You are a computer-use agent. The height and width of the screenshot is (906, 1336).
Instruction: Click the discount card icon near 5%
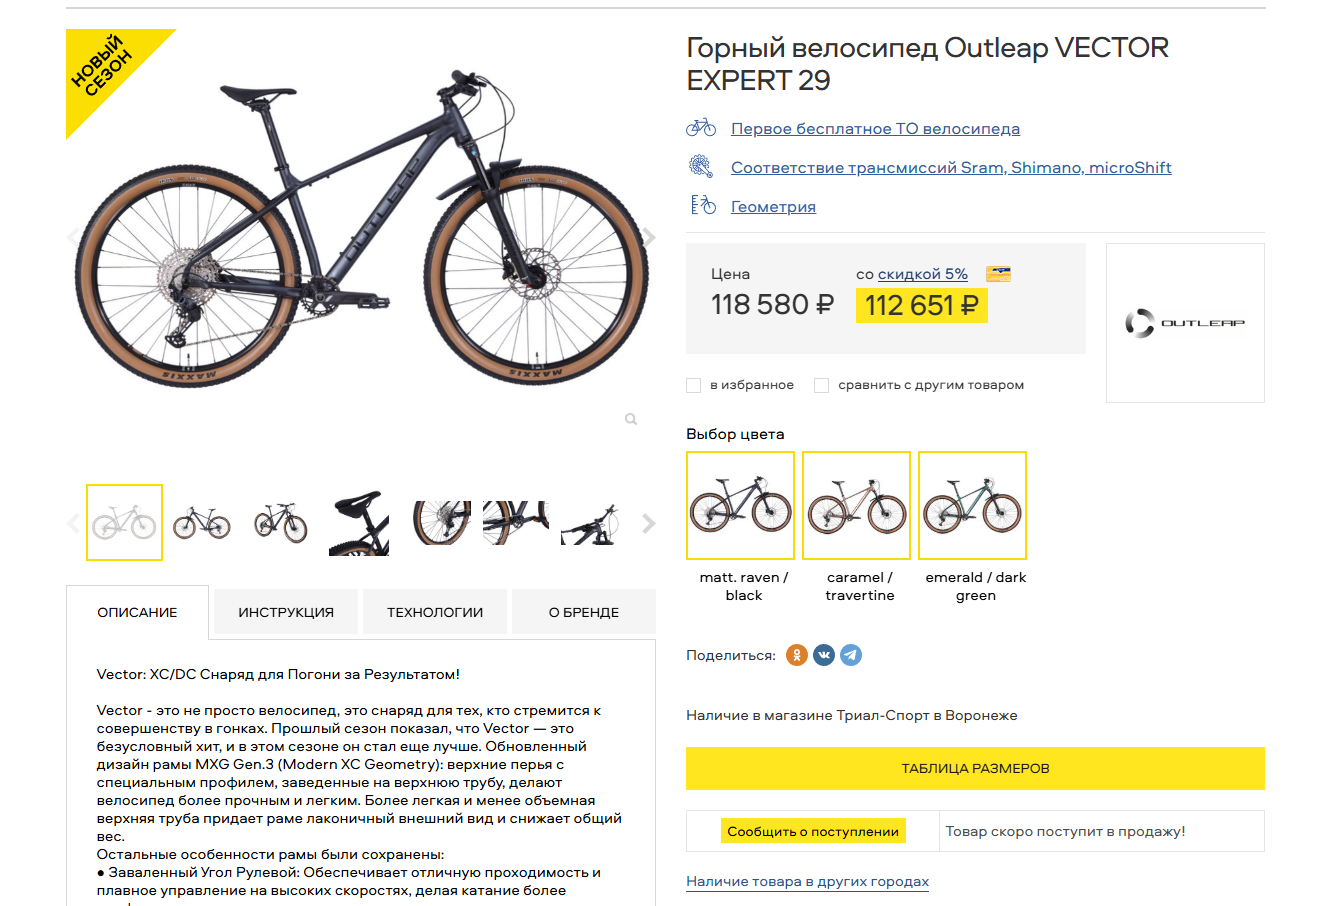[x=998, y=274]
